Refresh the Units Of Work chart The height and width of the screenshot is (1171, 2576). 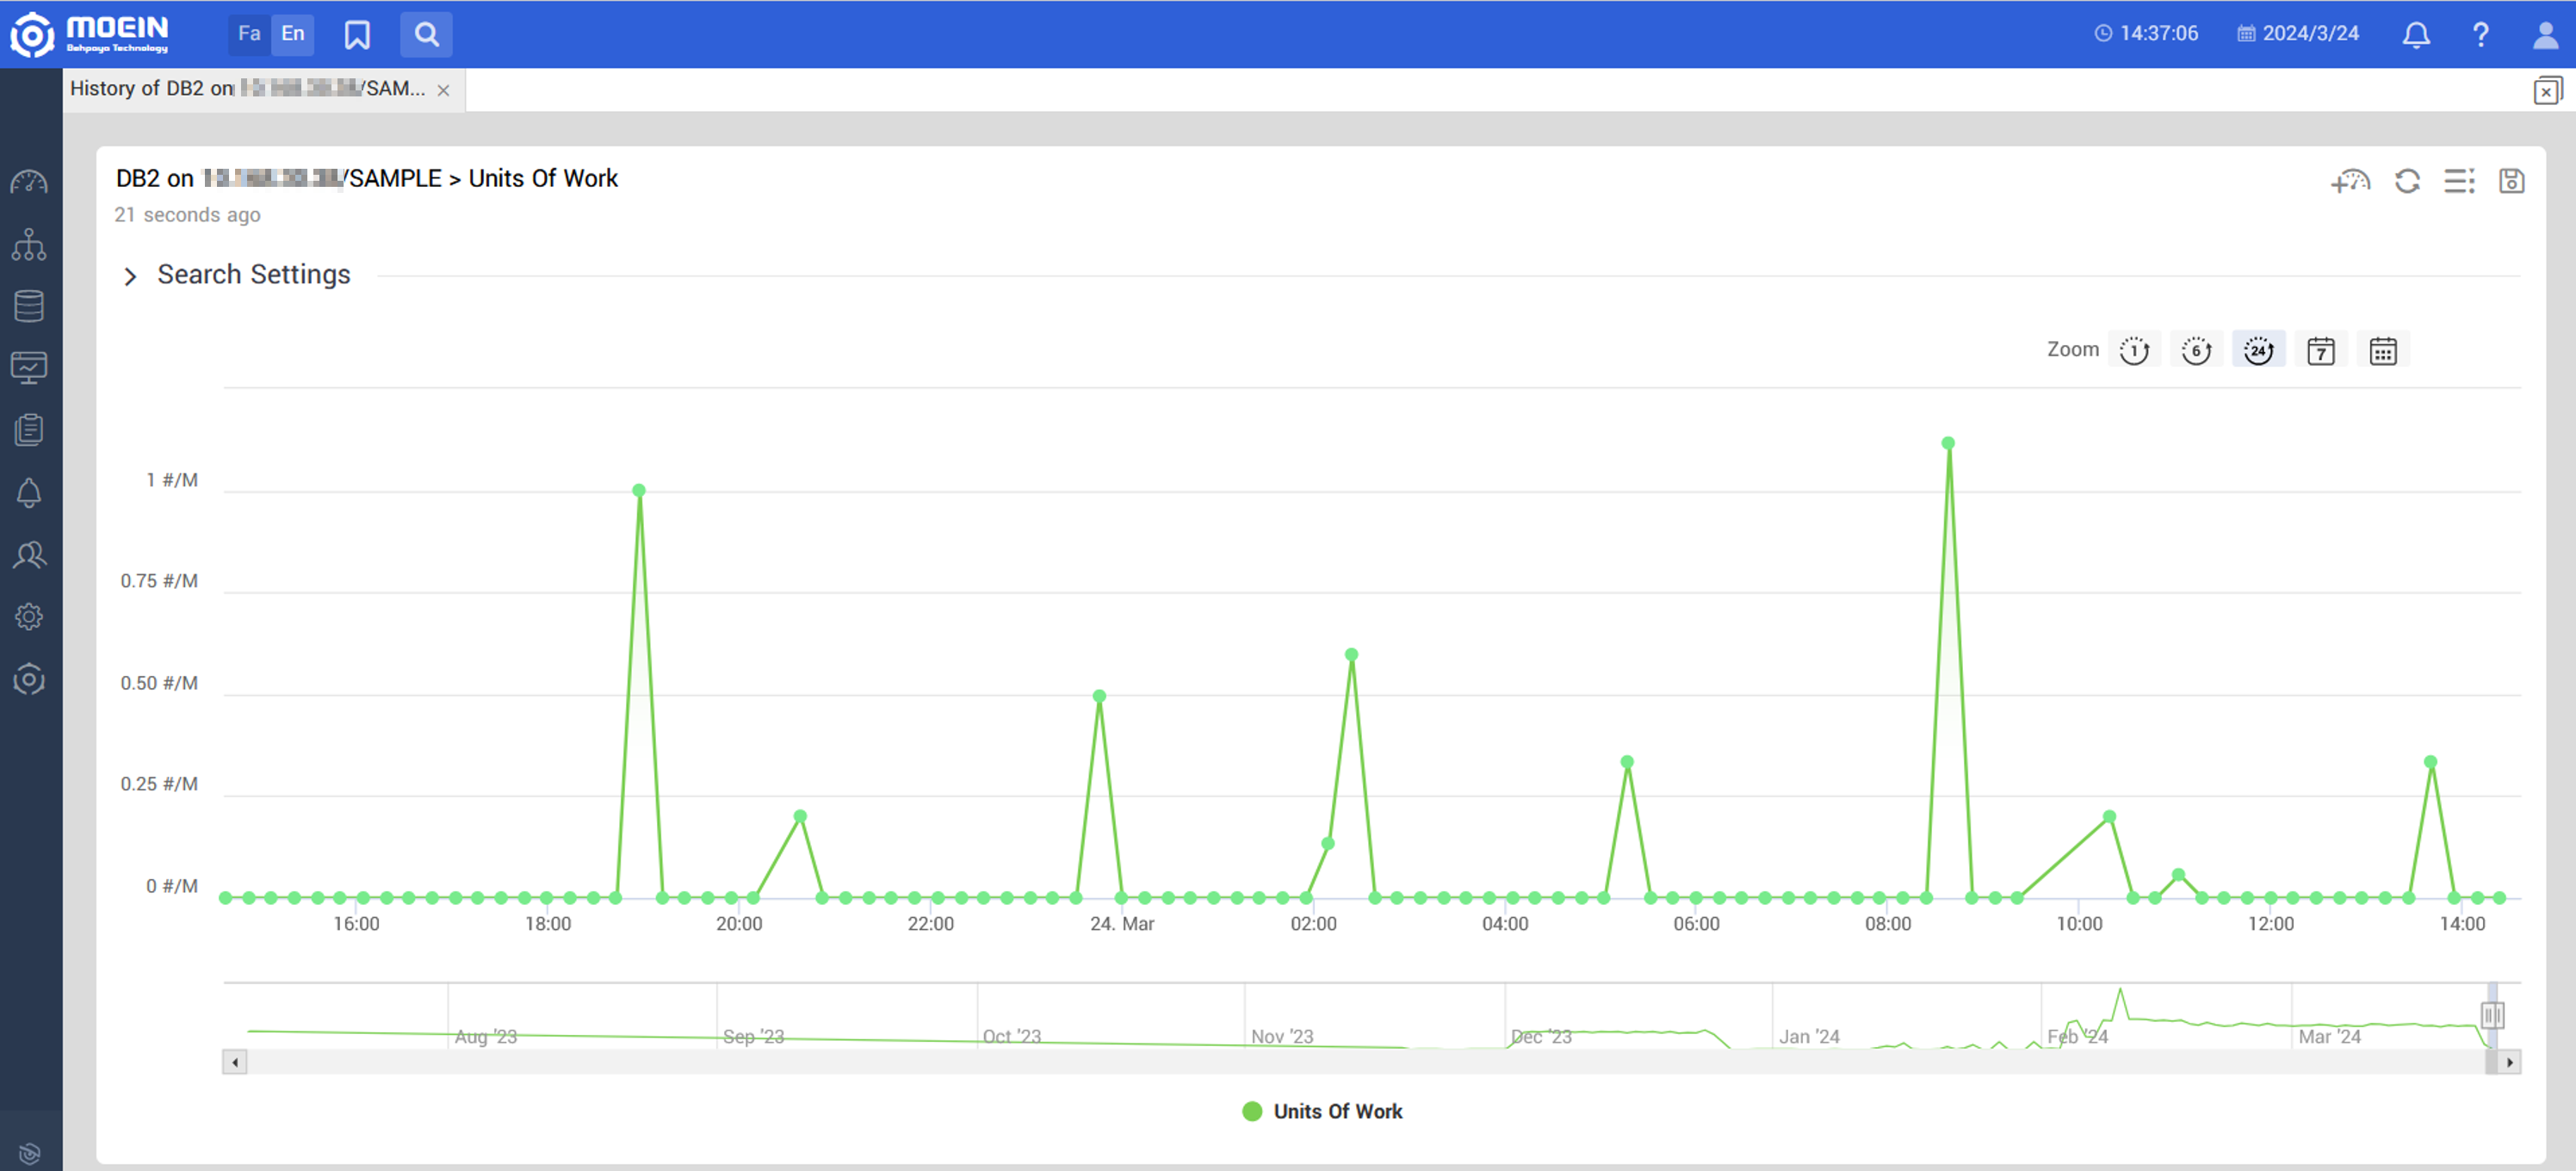(x=2407, y=182)
